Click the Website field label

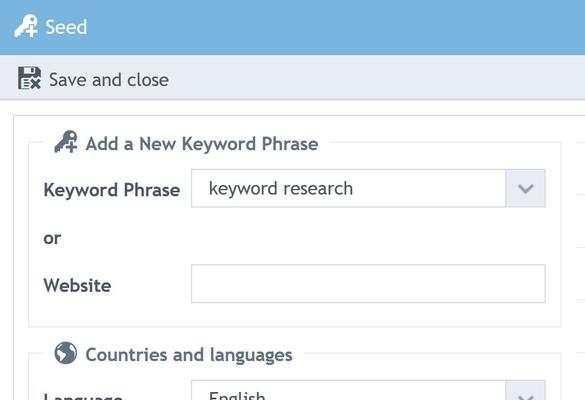[77, 286]
